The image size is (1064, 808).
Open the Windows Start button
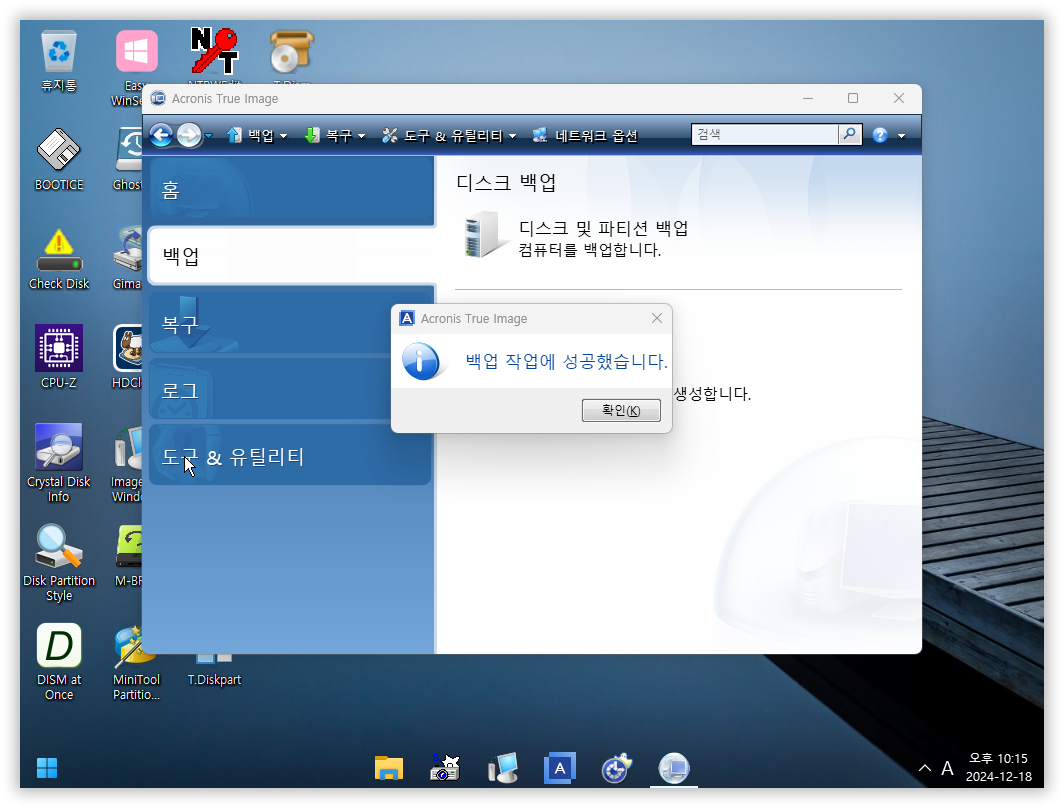47,768
